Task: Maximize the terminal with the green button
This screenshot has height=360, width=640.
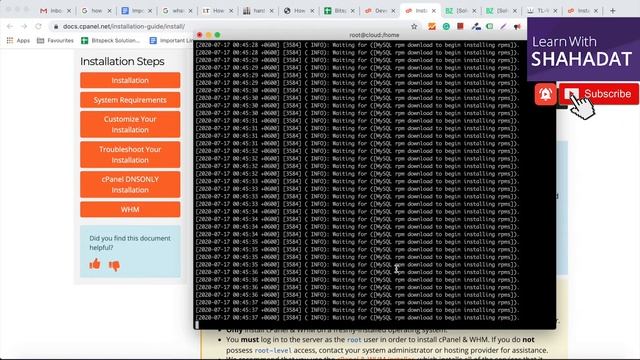Action: [218, 35]
